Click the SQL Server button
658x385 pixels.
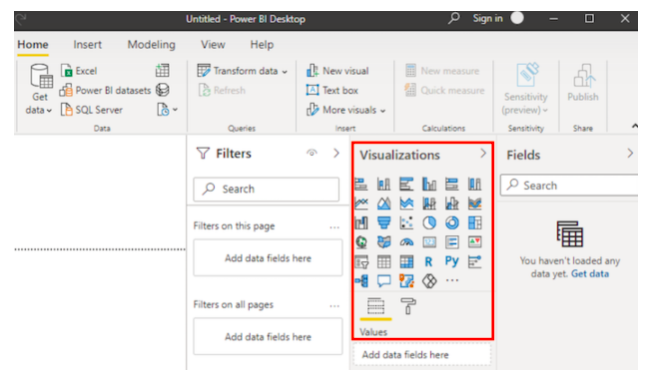(x=91, y=110)
